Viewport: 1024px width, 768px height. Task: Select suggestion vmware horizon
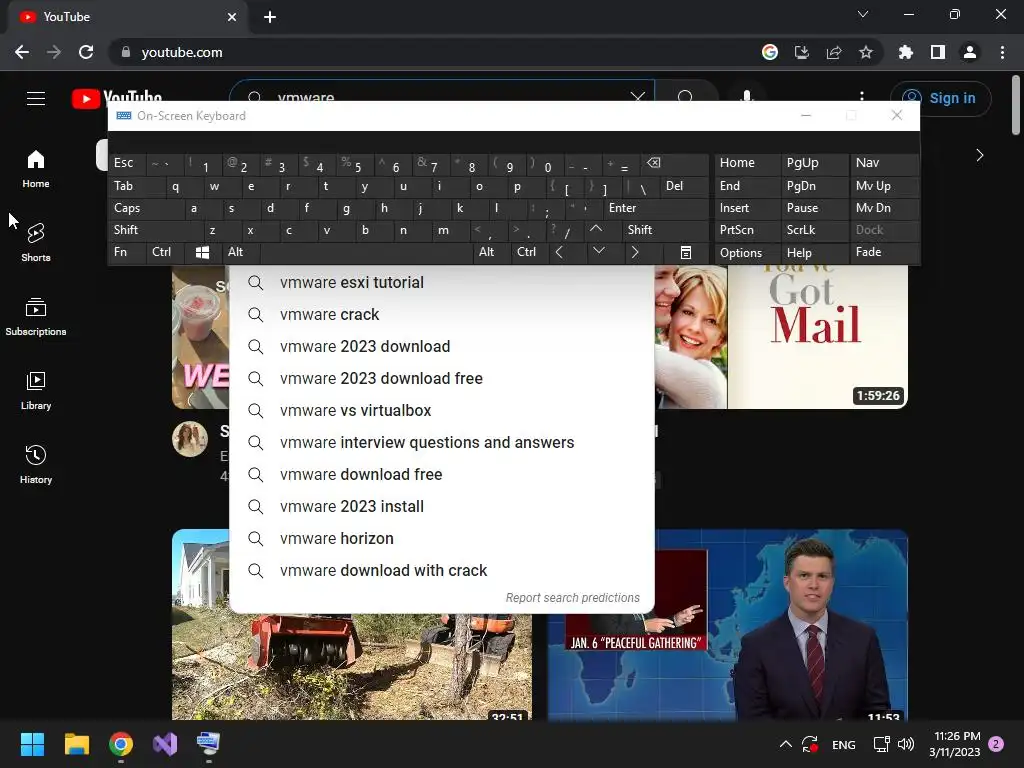coord(442,538)
